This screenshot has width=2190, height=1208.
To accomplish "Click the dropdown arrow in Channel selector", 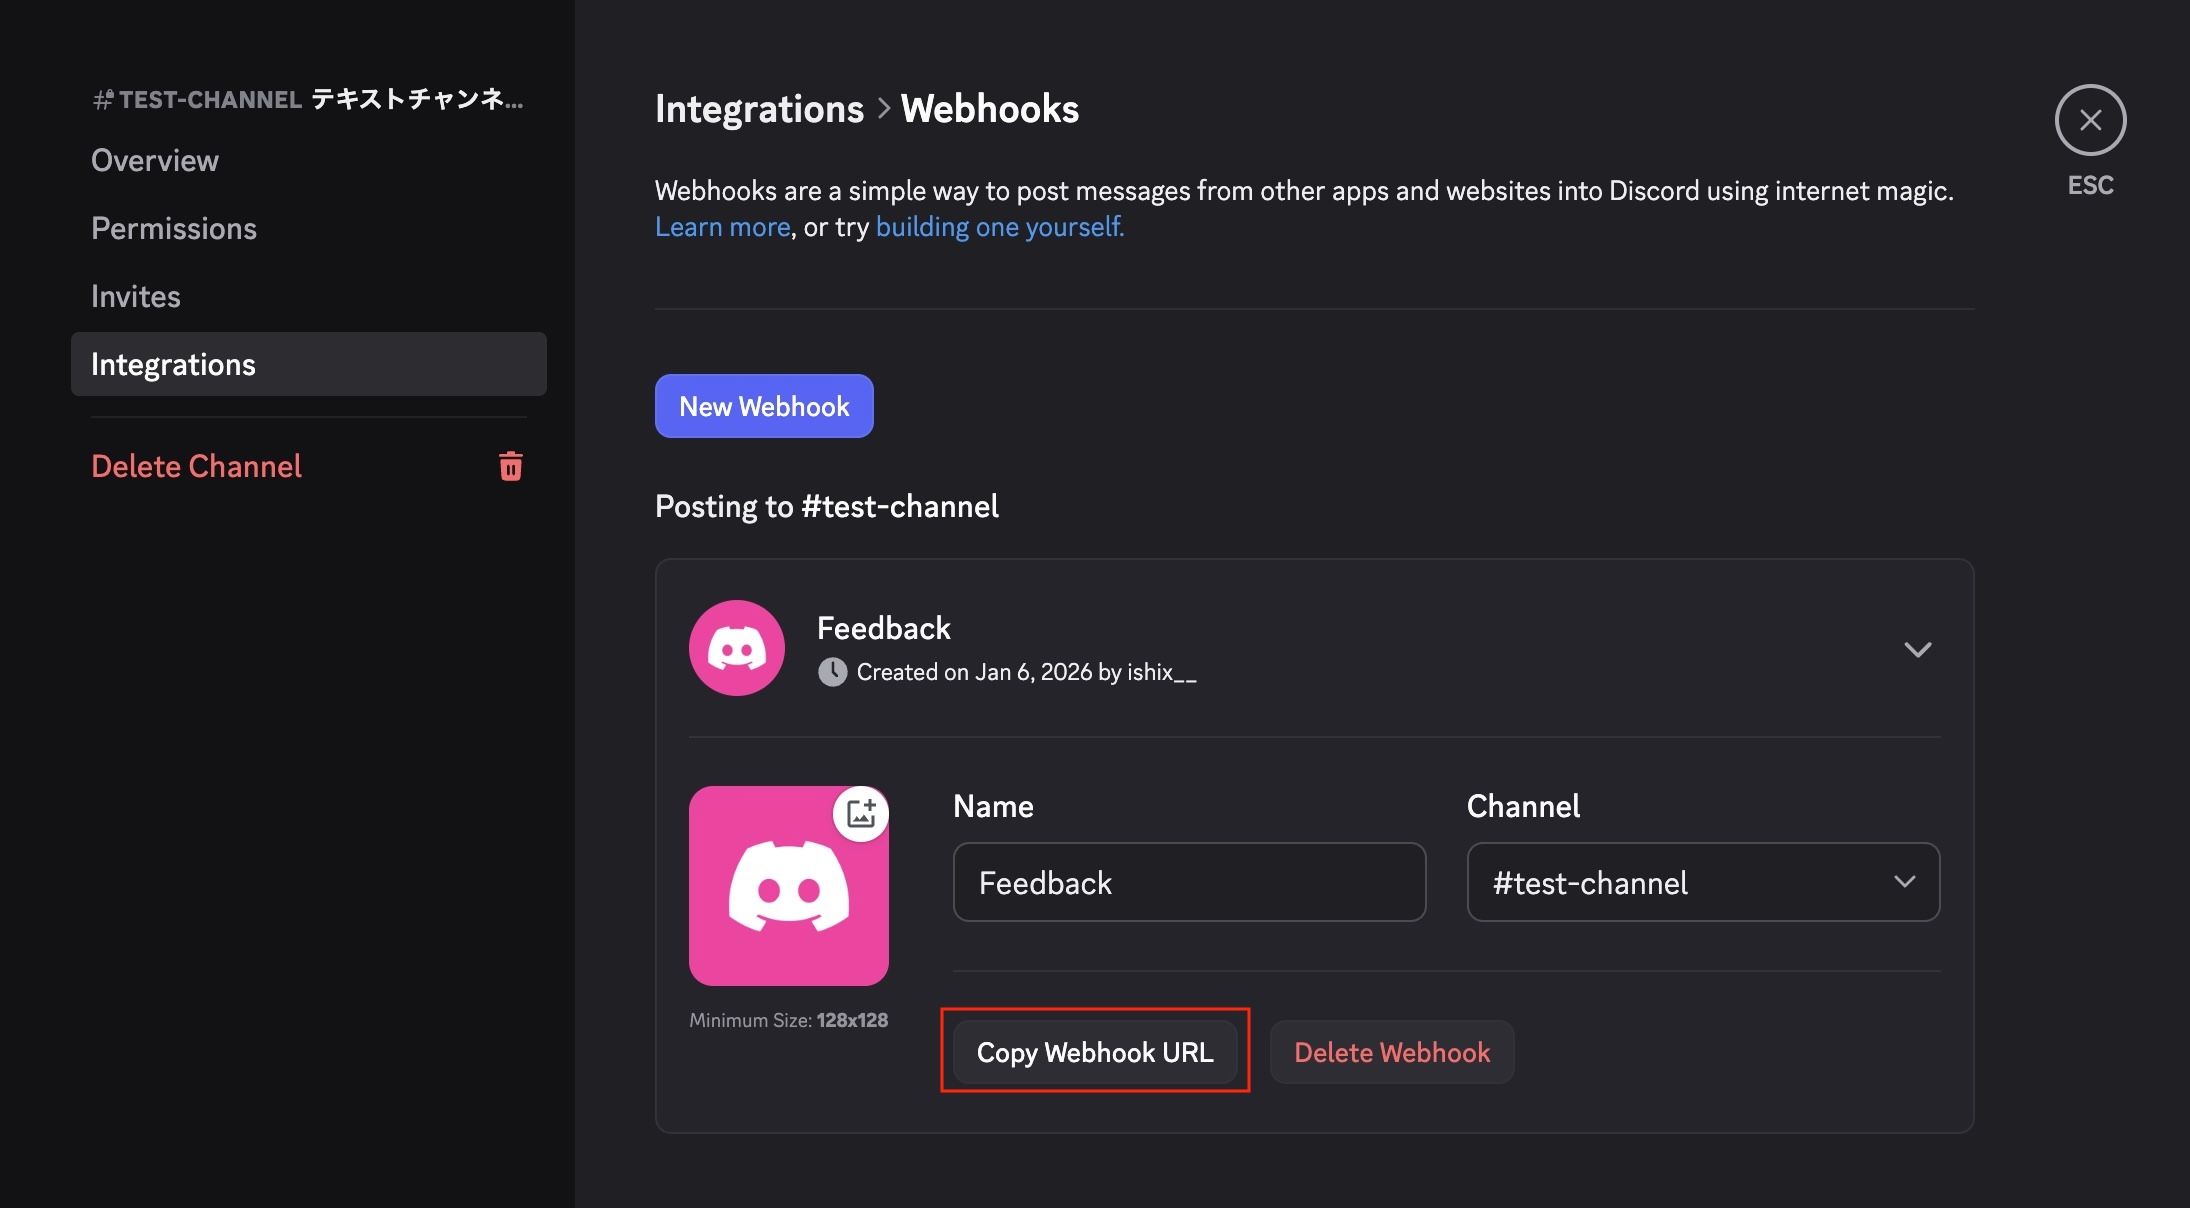I will click(x=1904, y=882).
